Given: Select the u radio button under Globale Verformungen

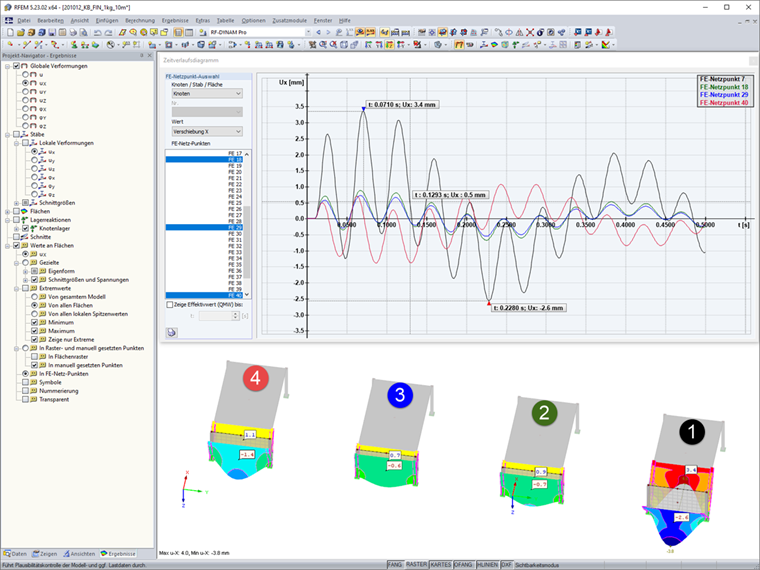Looking at the screenshot, I should click(25, 75).
